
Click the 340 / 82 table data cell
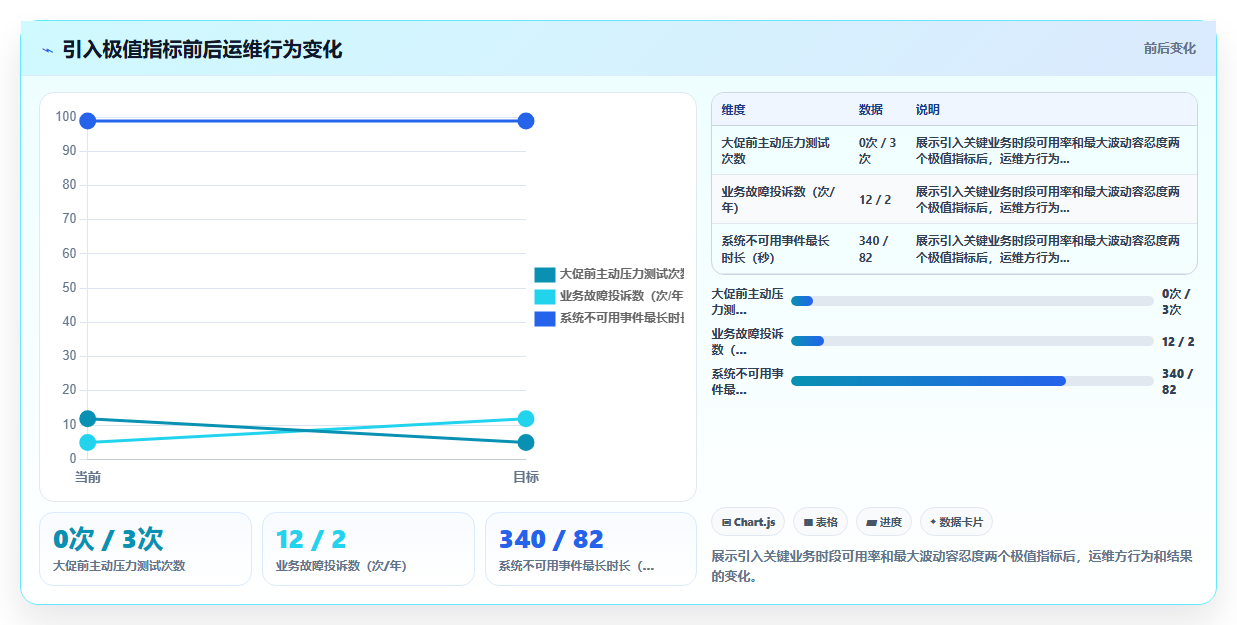(x=877, y=248)
